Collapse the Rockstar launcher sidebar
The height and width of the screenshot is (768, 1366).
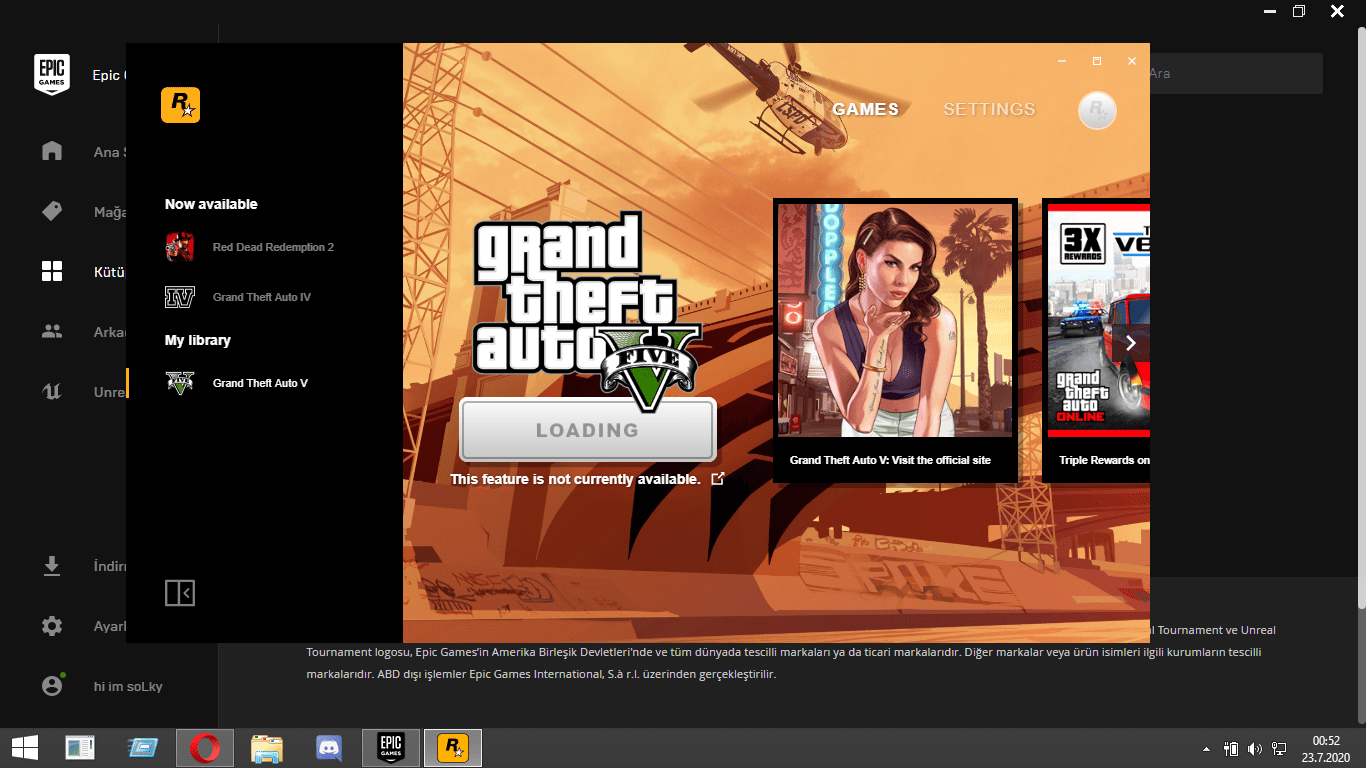click(x=180, y=593)
